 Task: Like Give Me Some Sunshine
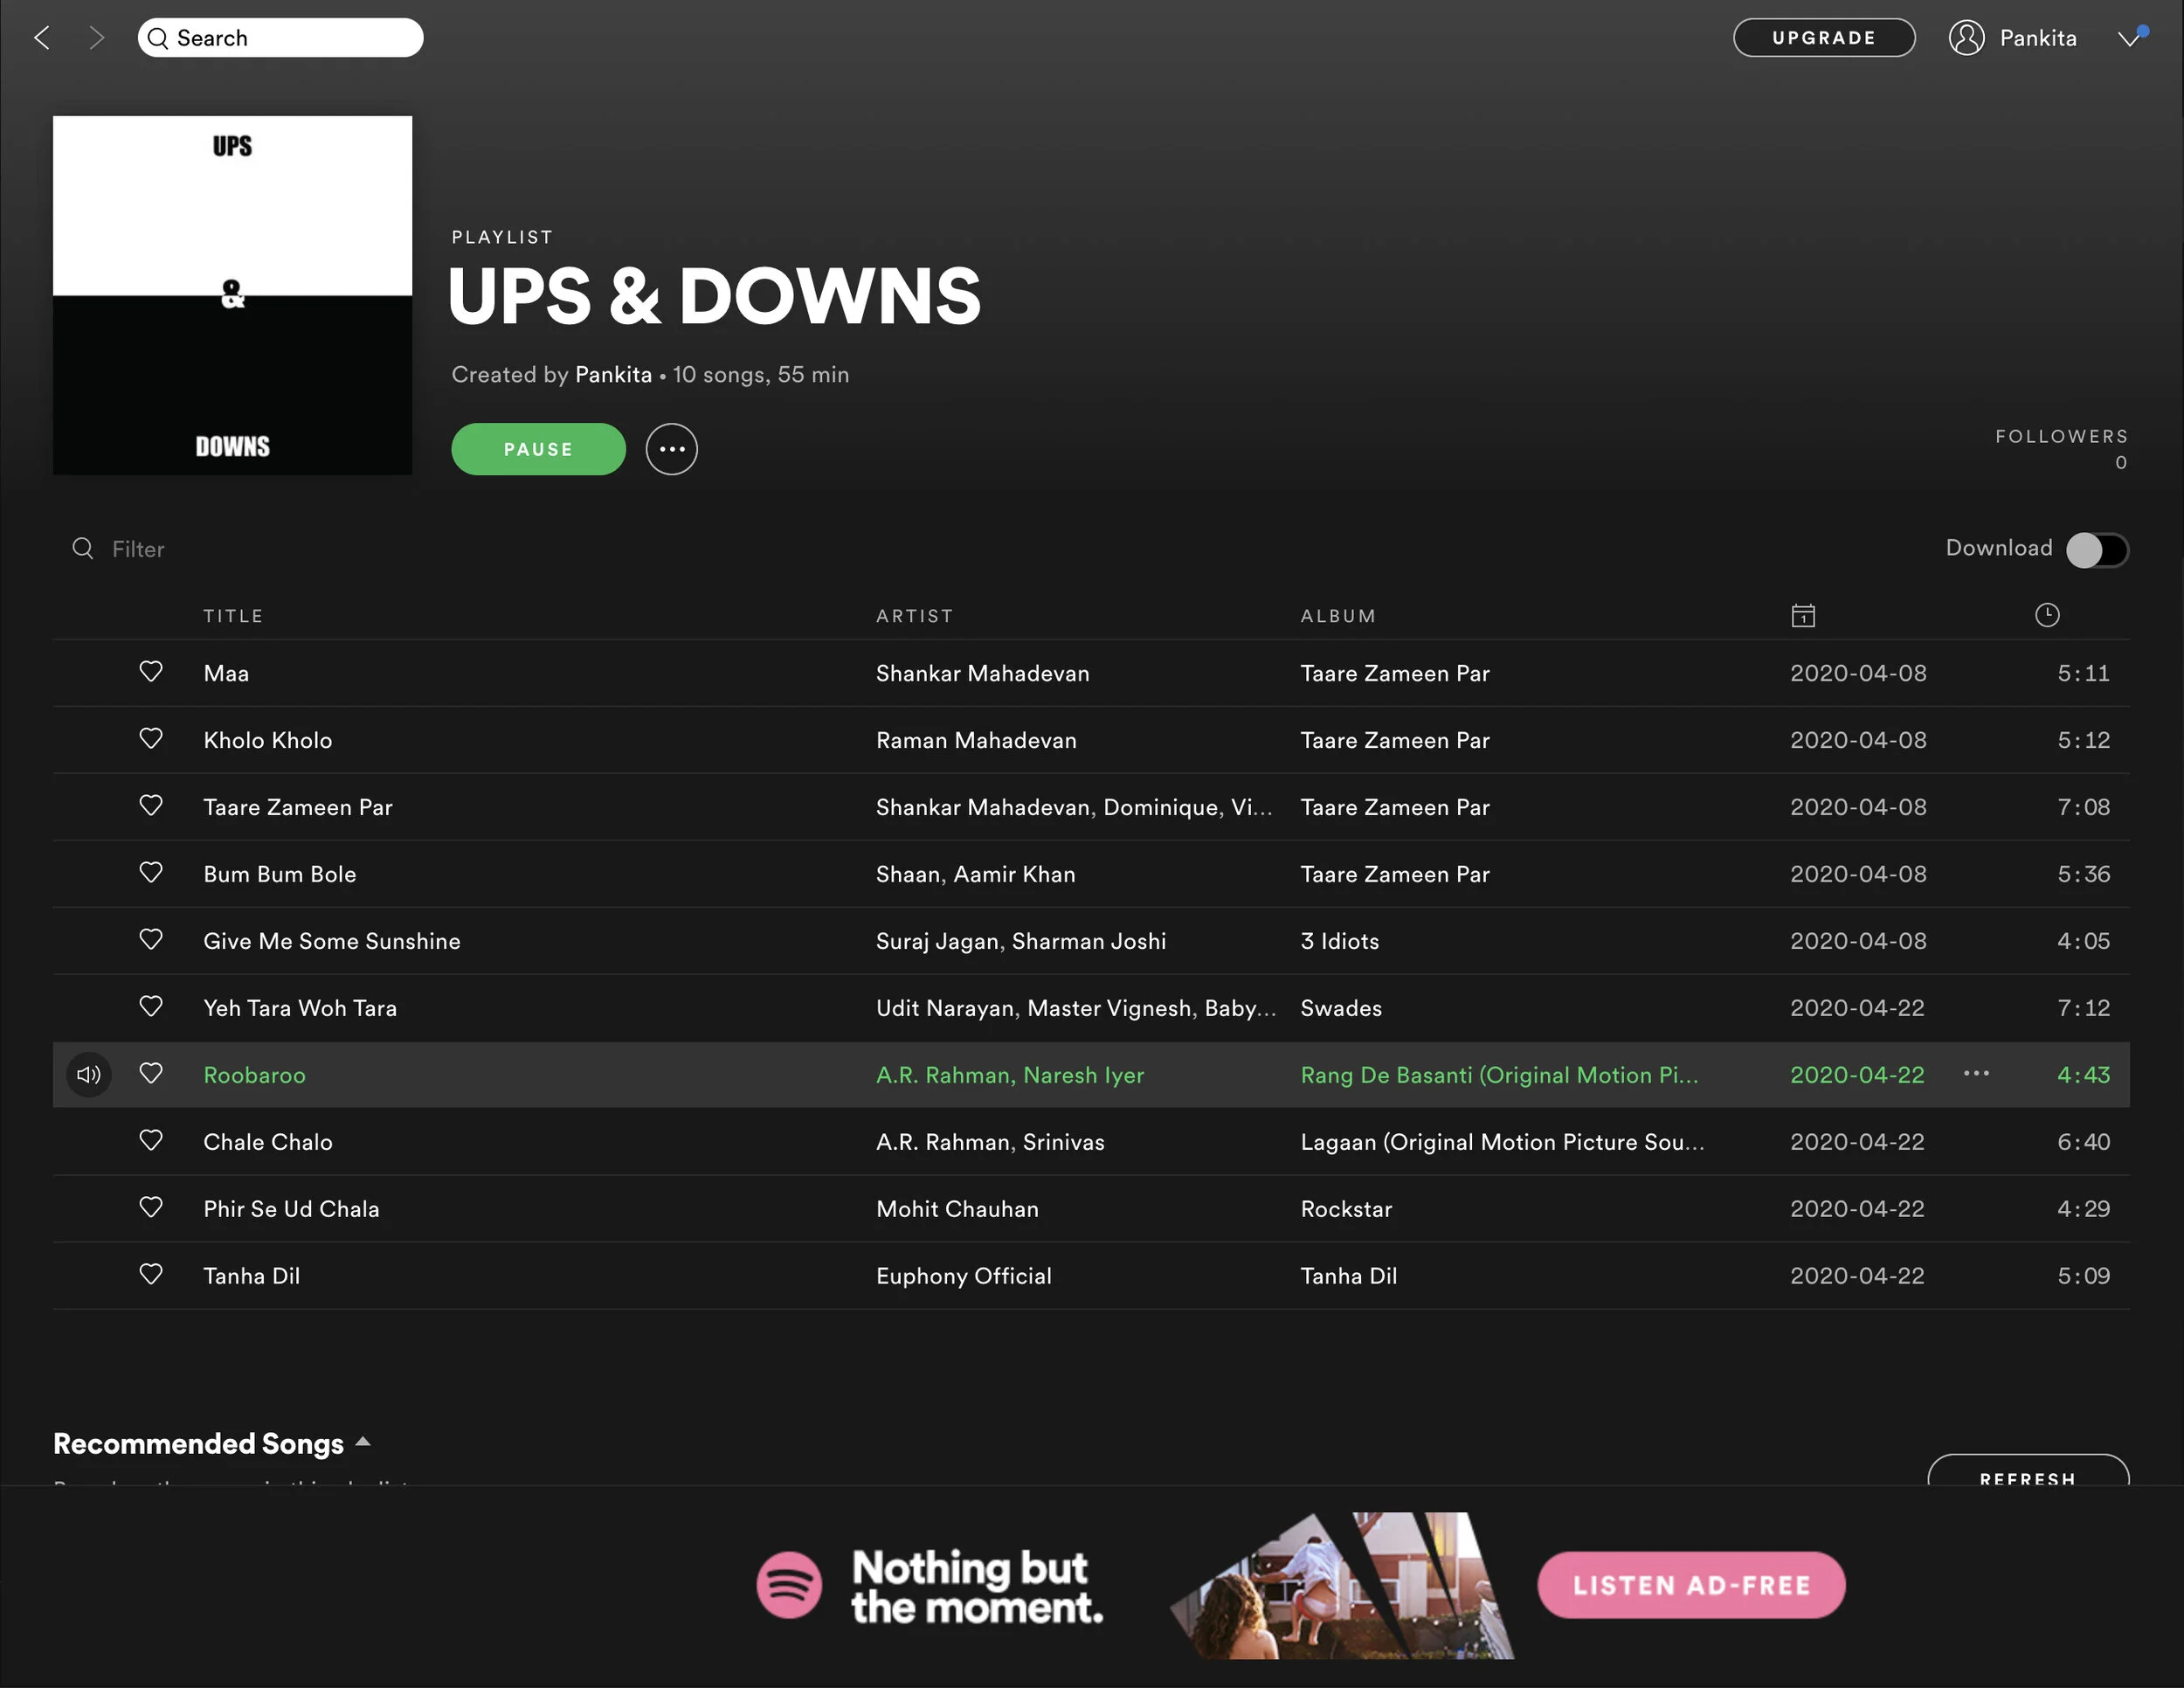coord(151,940)
